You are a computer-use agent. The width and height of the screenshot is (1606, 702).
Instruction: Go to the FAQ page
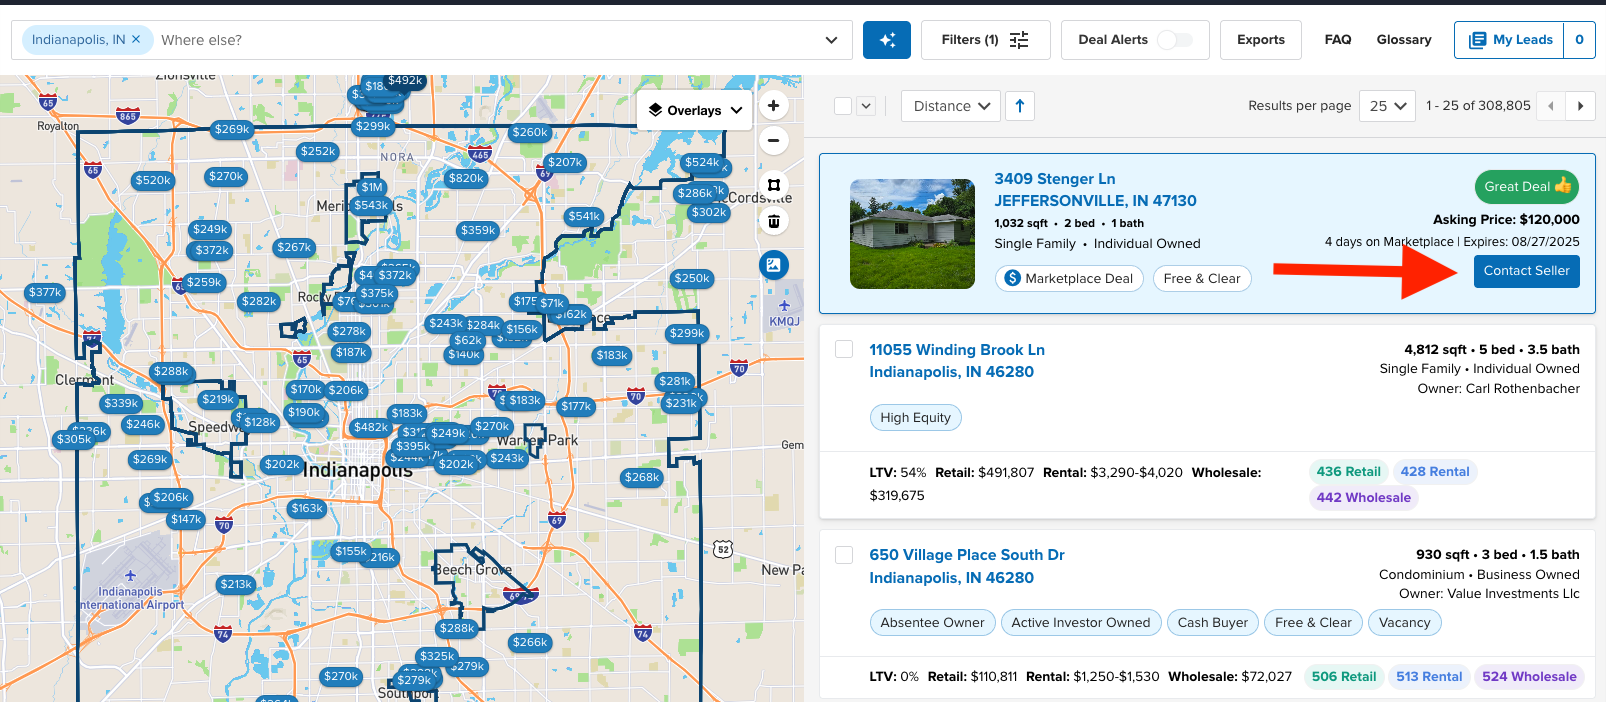click(1338, 40)
